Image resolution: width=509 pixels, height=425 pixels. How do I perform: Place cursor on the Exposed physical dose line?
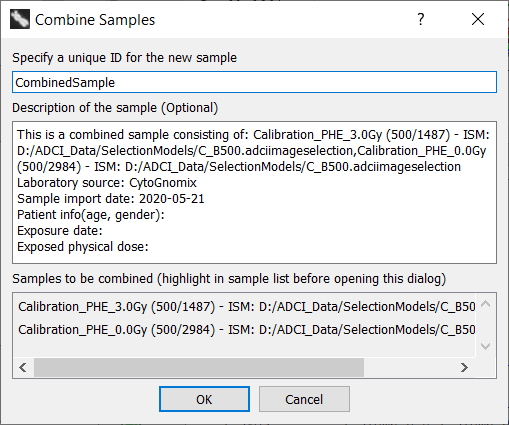click(x=83, y=247)
